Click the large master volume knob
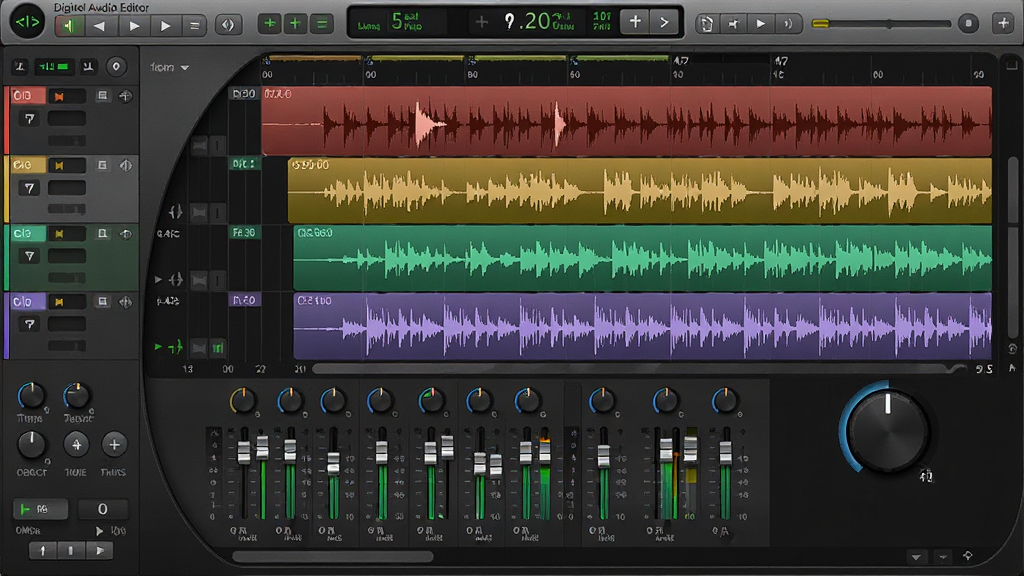Screen dimensions: 1024x576 [x=887, y=430]
